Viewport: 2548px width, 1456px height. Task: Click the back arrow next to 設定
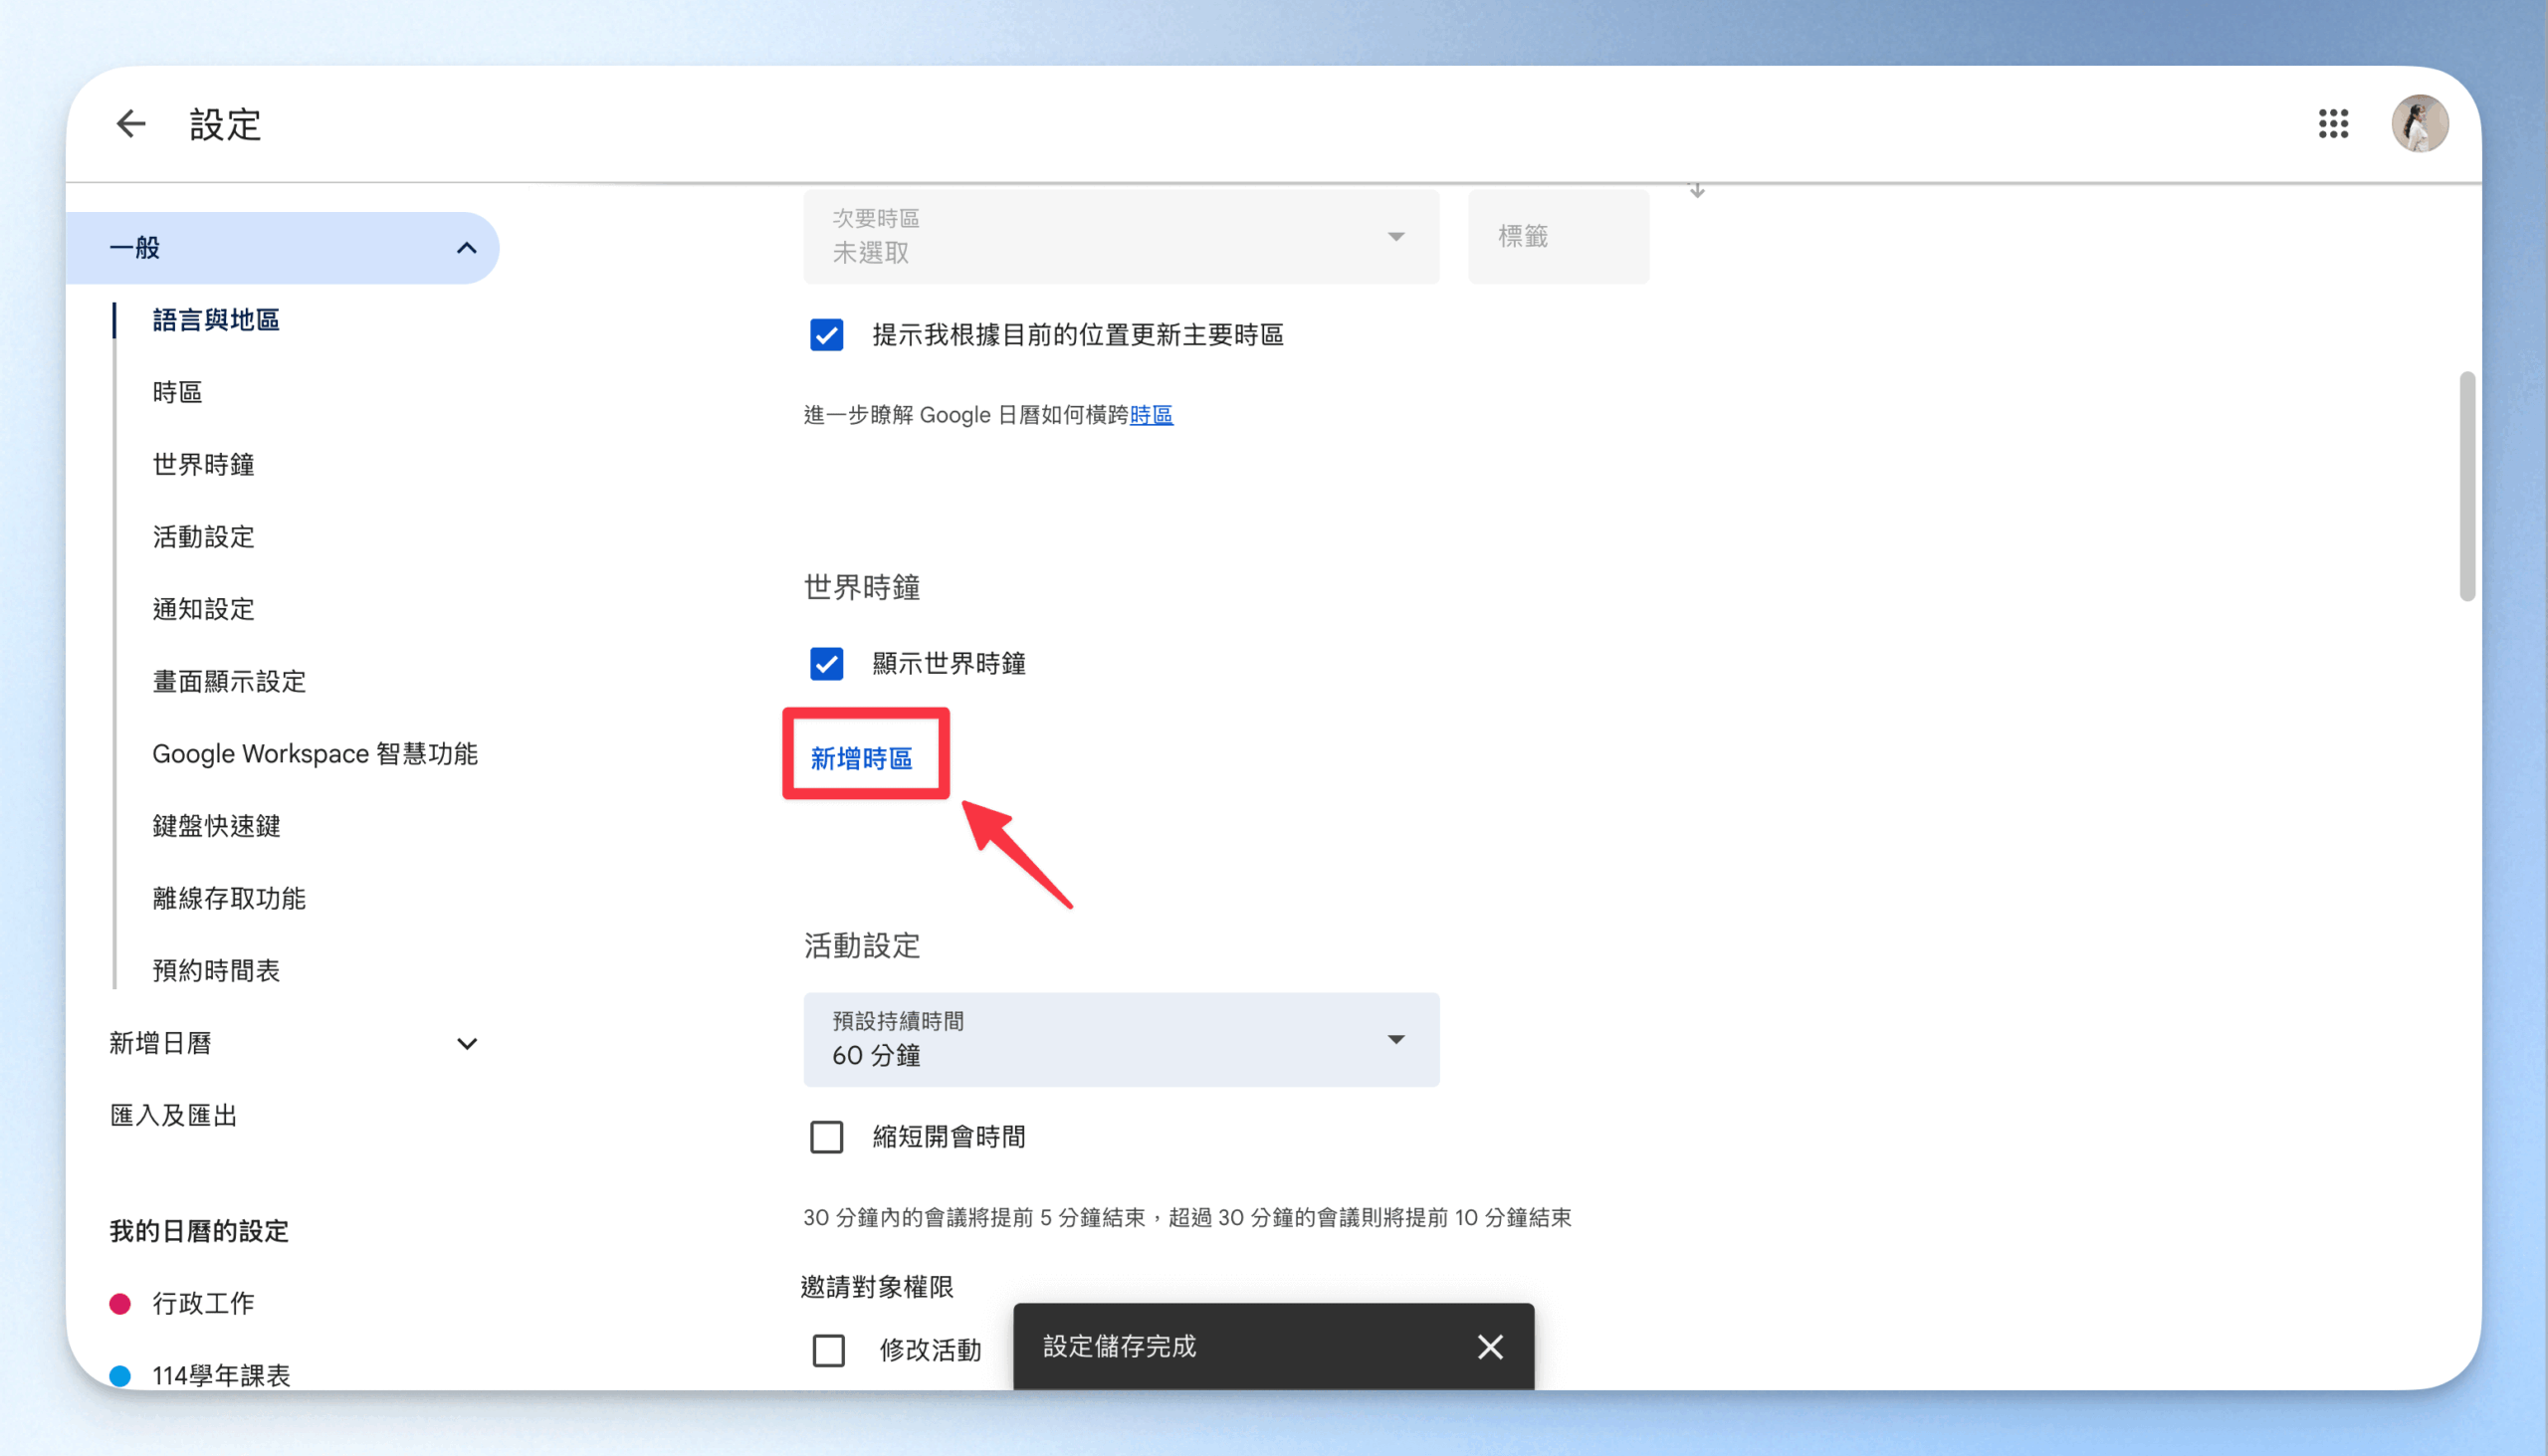click(x=131, y=124)
